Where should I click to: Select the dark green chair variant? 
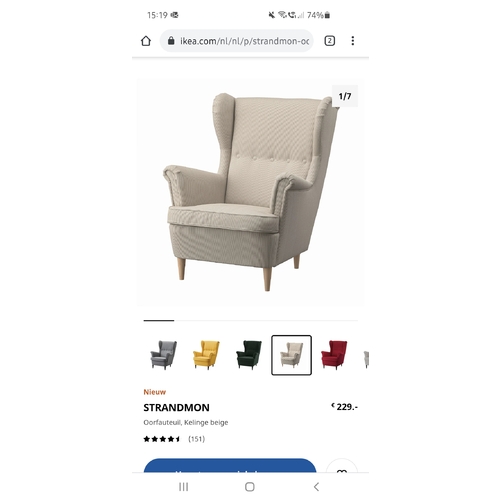pos(249,355)
